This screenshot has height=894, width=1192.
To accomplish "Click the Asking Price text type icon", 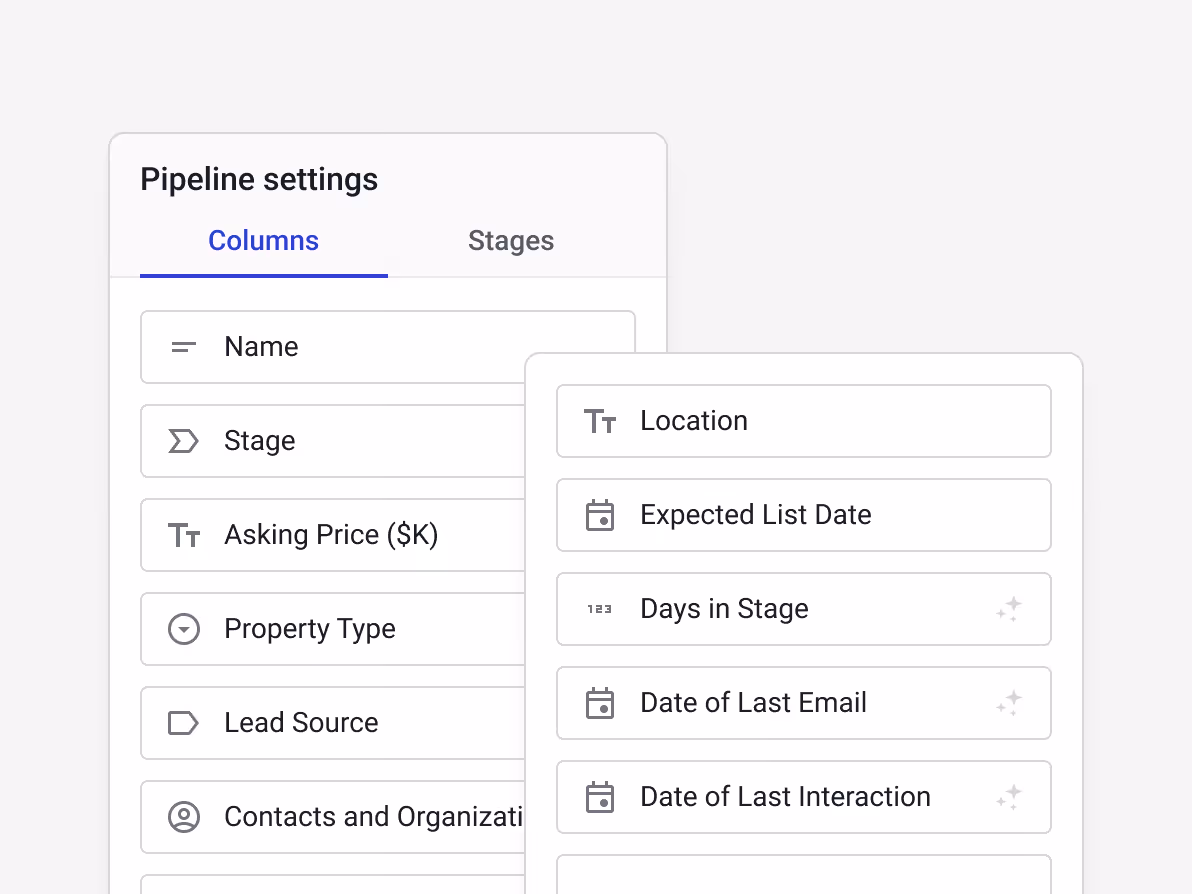I will click(184, 535).
